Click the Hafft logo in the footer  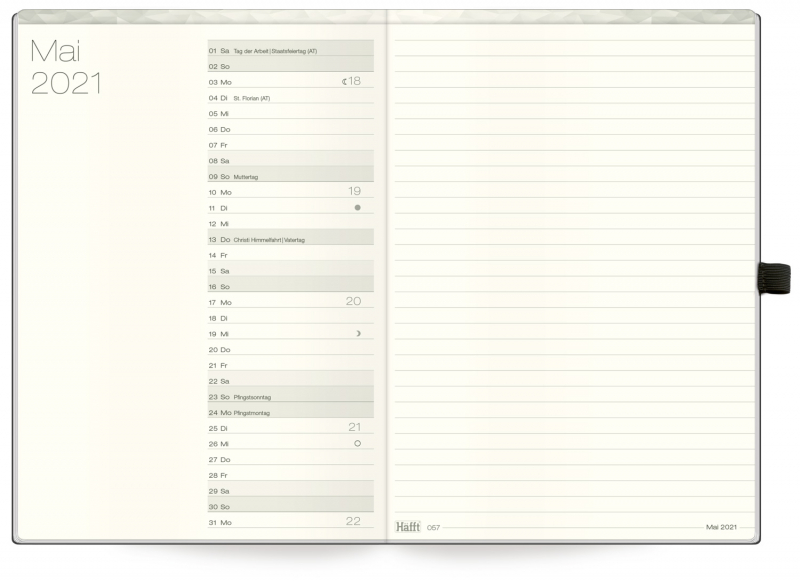point(408,527)
